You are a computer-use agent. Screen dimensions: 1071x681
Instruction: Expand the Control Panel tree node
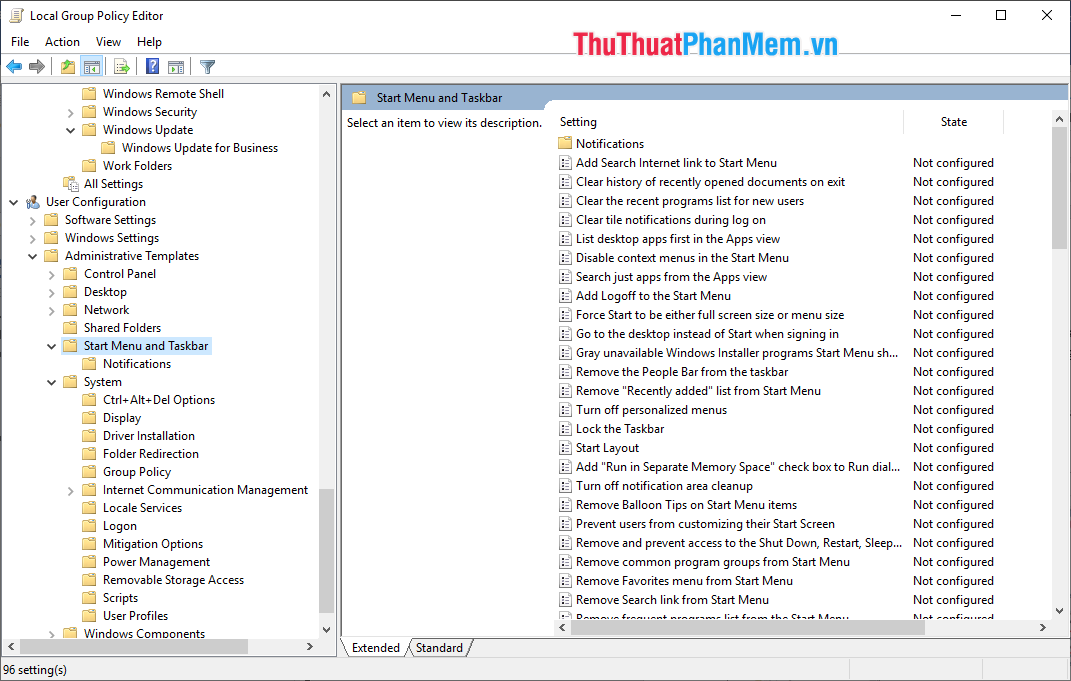(x=50, y=273)
